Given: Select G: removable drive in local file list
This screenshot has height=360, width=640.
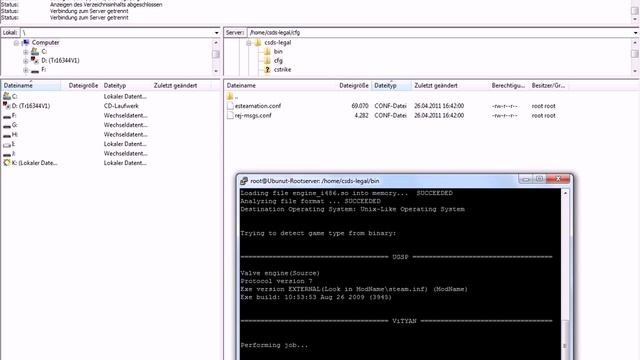Looking at the screenshot, I should [x=10, y=125].
